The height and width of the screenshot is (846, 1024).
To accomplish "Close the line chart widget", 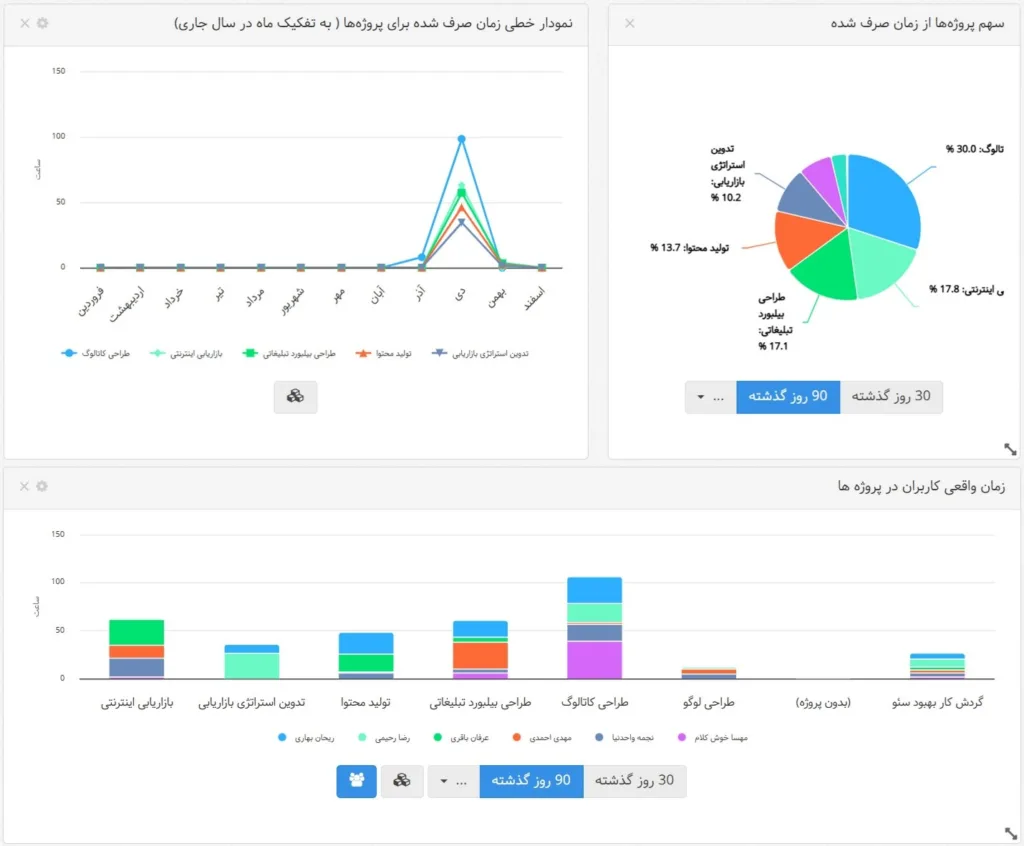I will tap(22, 23).
